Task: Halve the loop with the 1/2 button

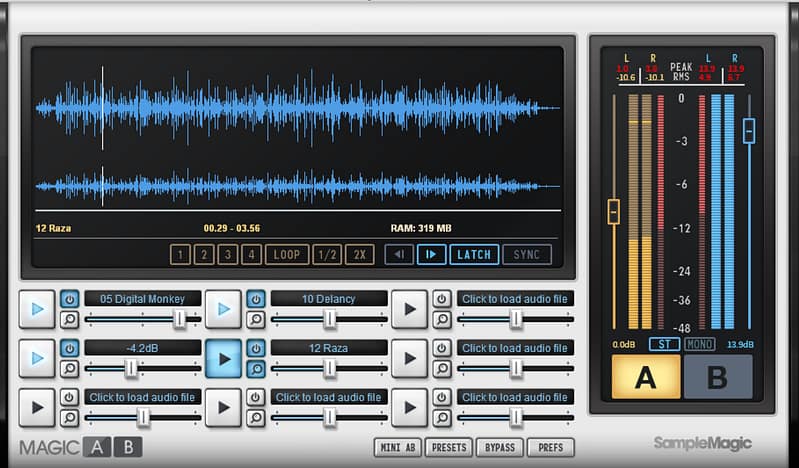Action: pyautogui.click(x=327, y=254)
